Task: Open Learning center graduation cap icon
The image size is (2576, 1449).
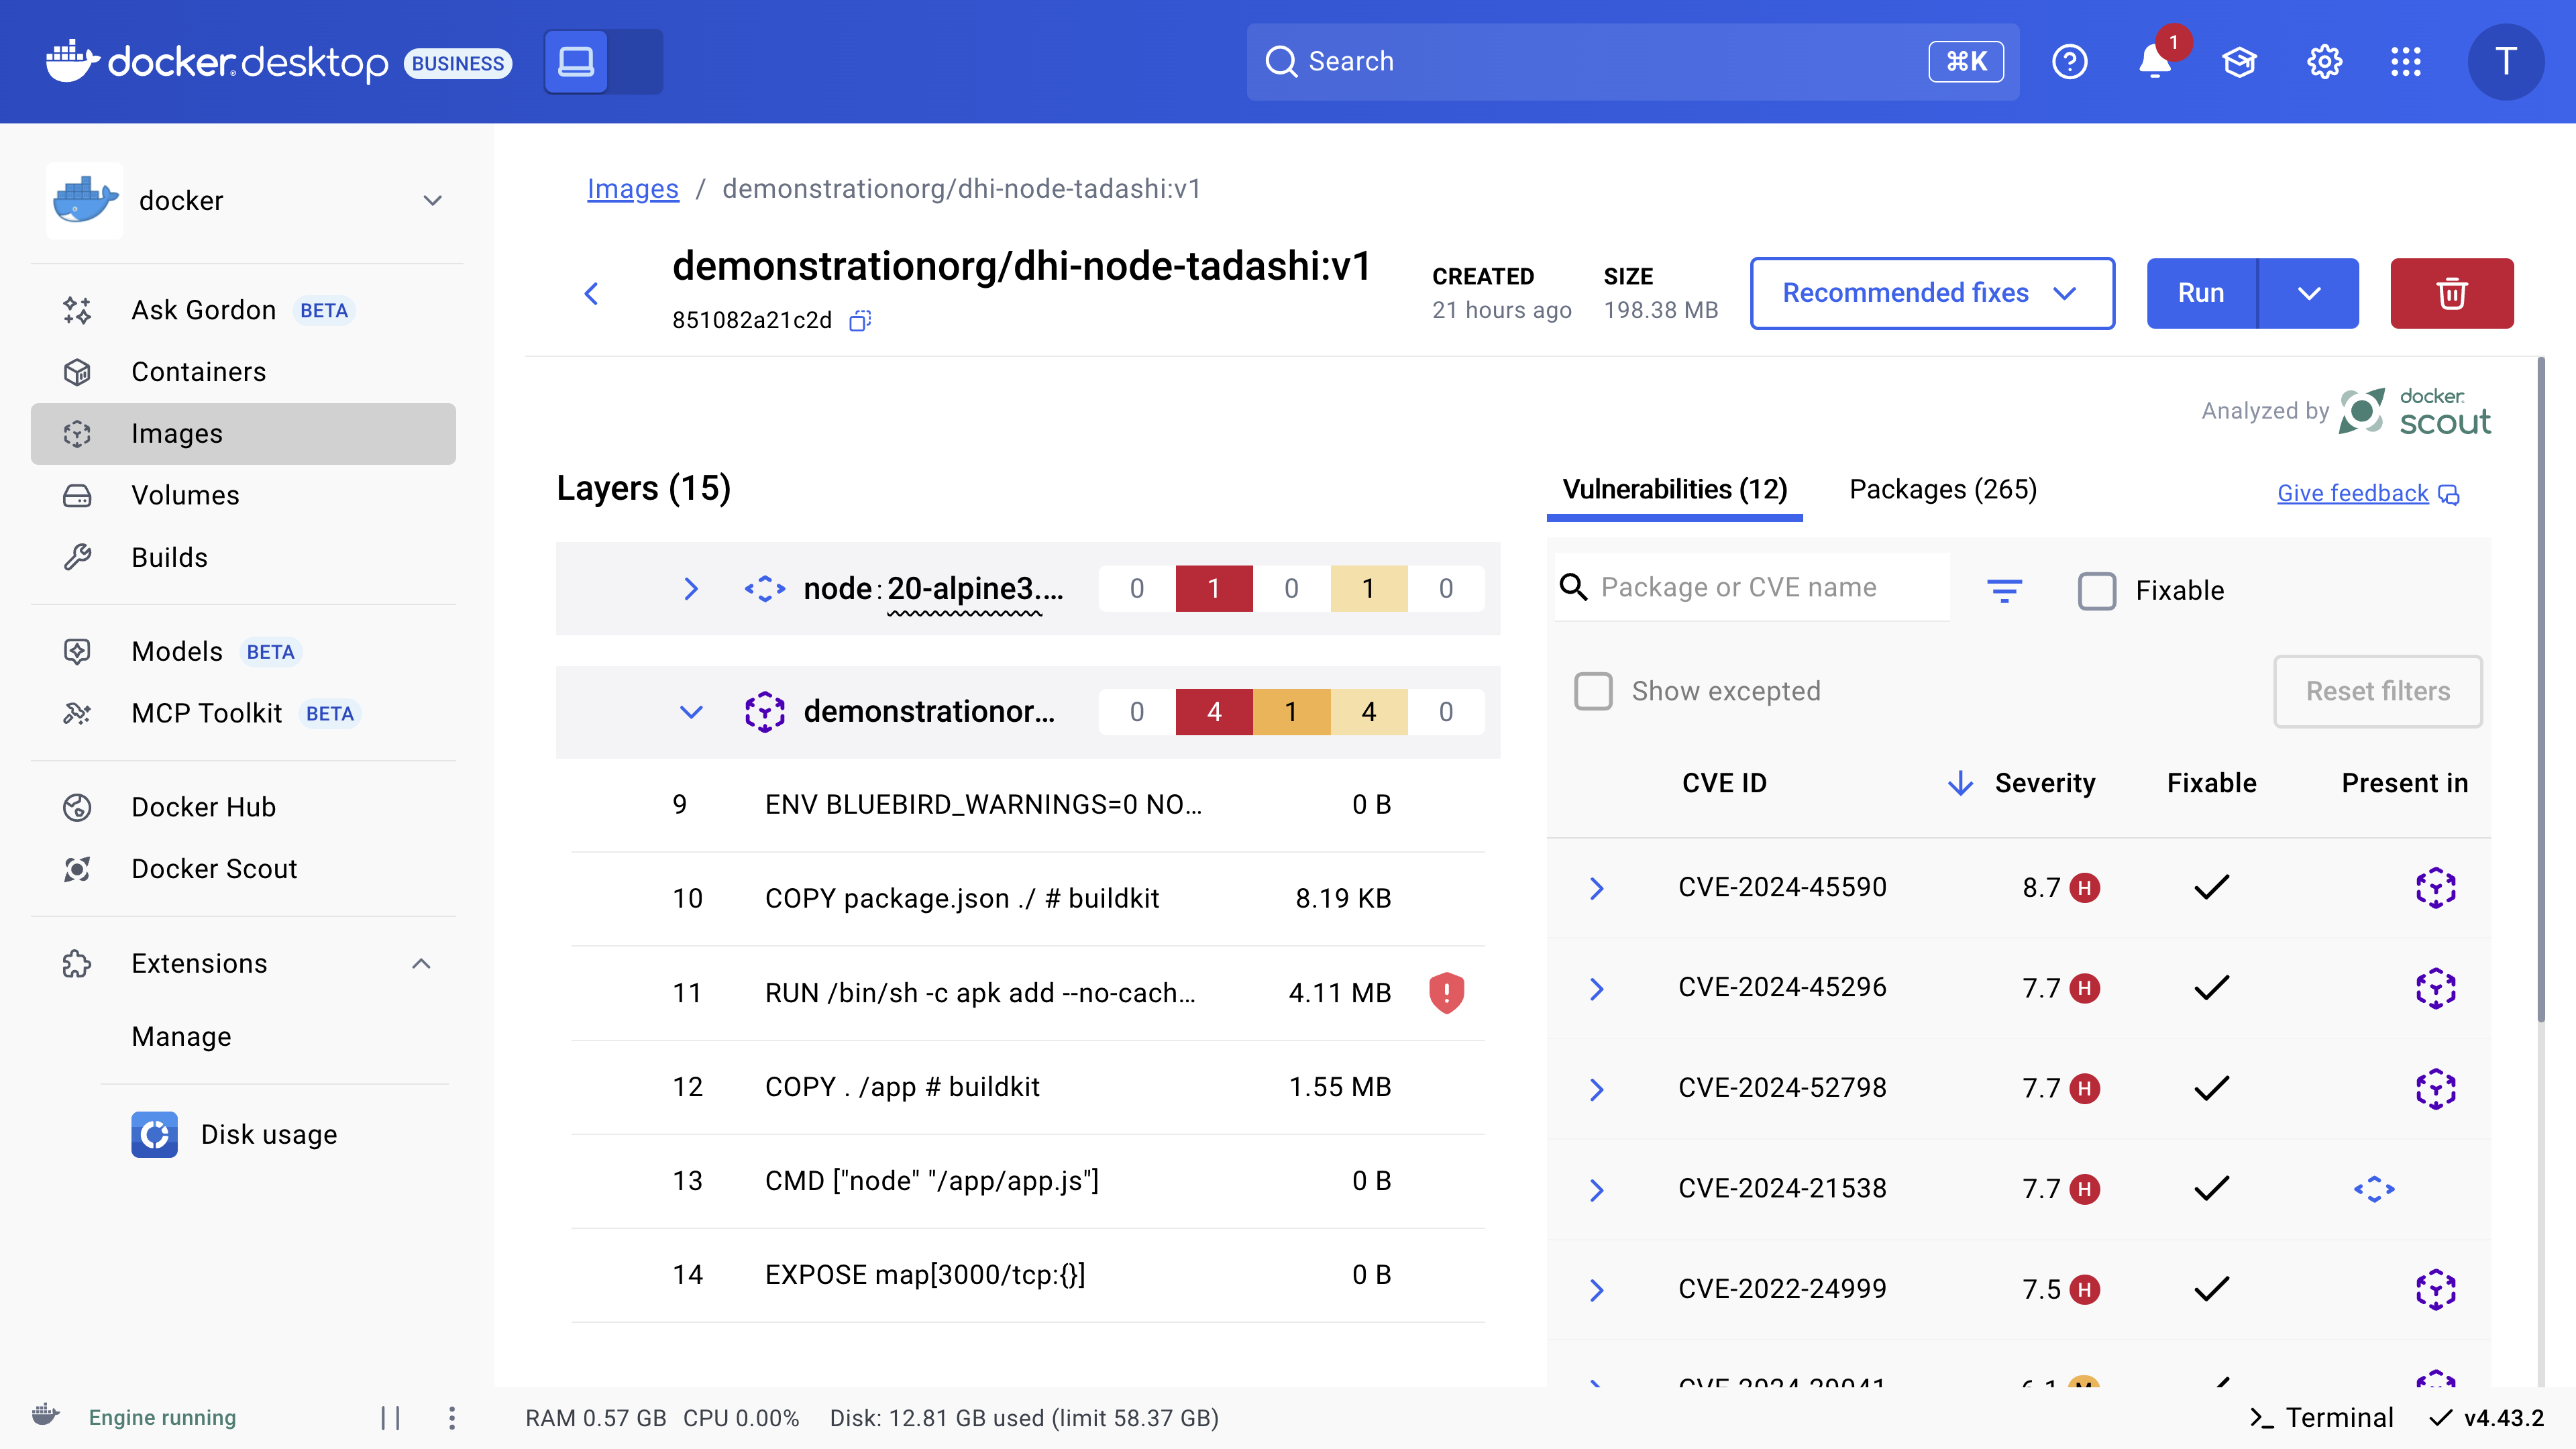Action: point(2239,62)
